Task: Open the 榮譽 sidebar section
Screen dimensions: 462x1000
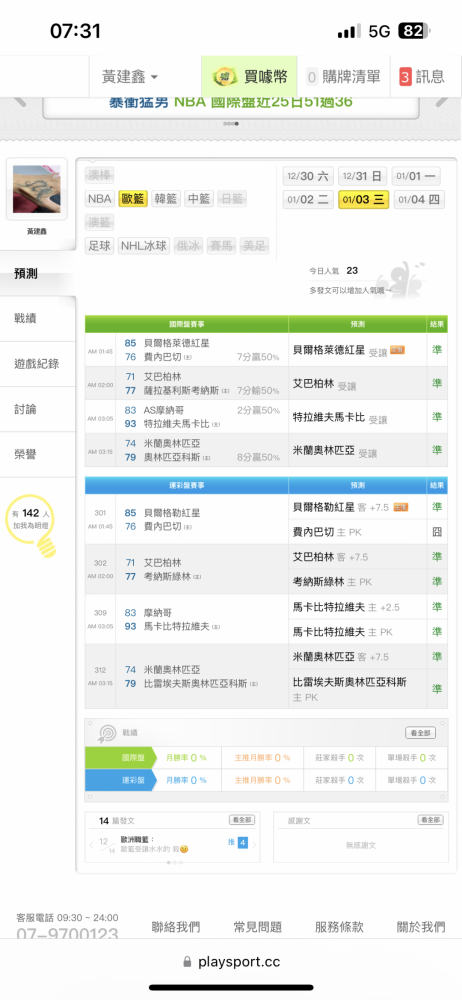Action: [37, 454]
